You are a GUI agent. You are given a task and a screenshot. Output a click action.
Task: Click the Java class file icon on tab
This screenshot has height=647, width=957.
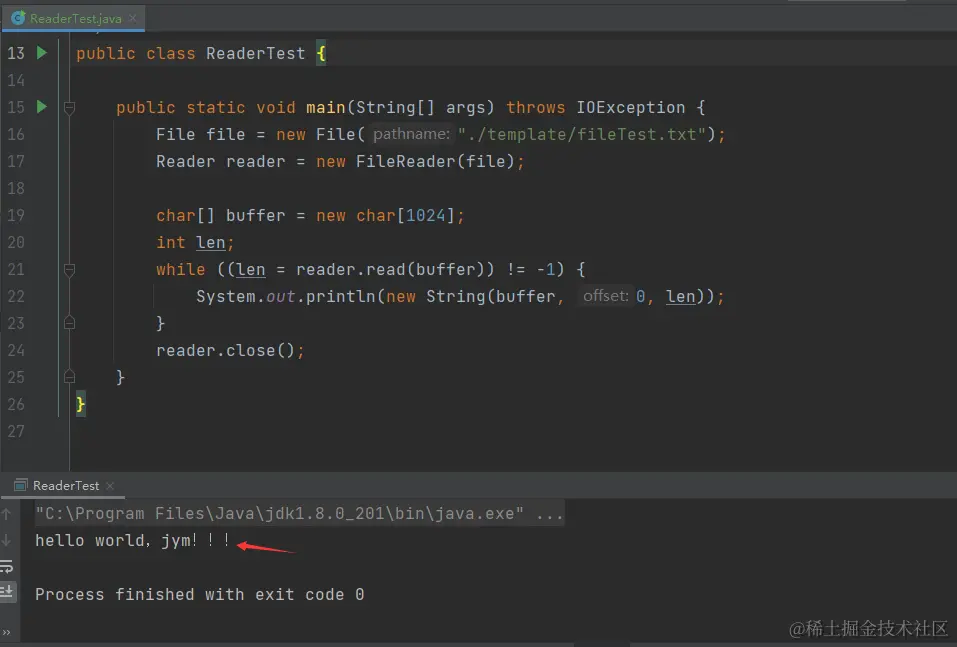click(18, 18)
